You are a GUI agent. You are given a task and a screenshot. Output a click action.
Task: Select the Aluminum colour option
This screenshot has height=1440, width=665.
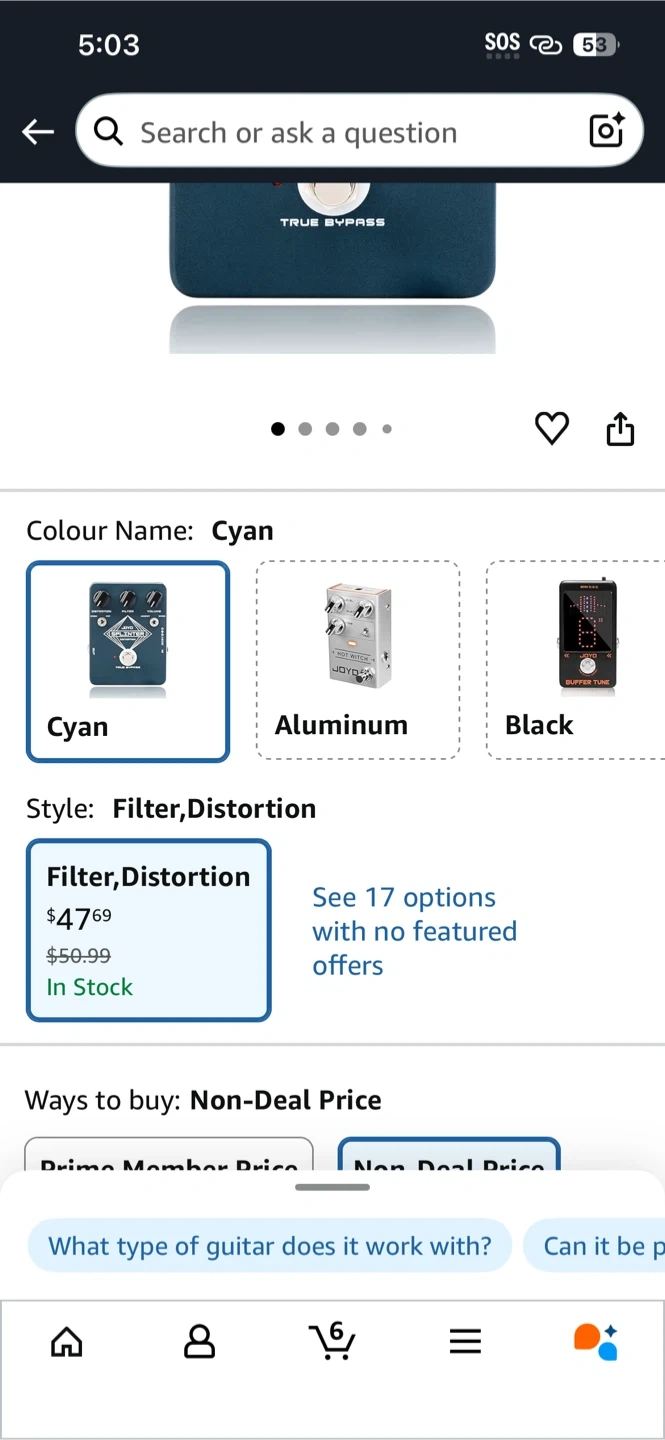coord(358,661)
